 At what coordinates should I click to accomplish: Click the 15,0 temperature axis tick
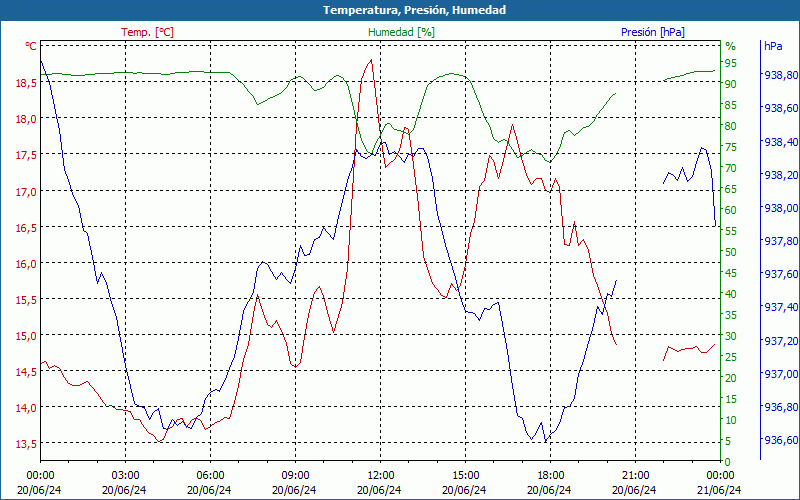(28, 336)
